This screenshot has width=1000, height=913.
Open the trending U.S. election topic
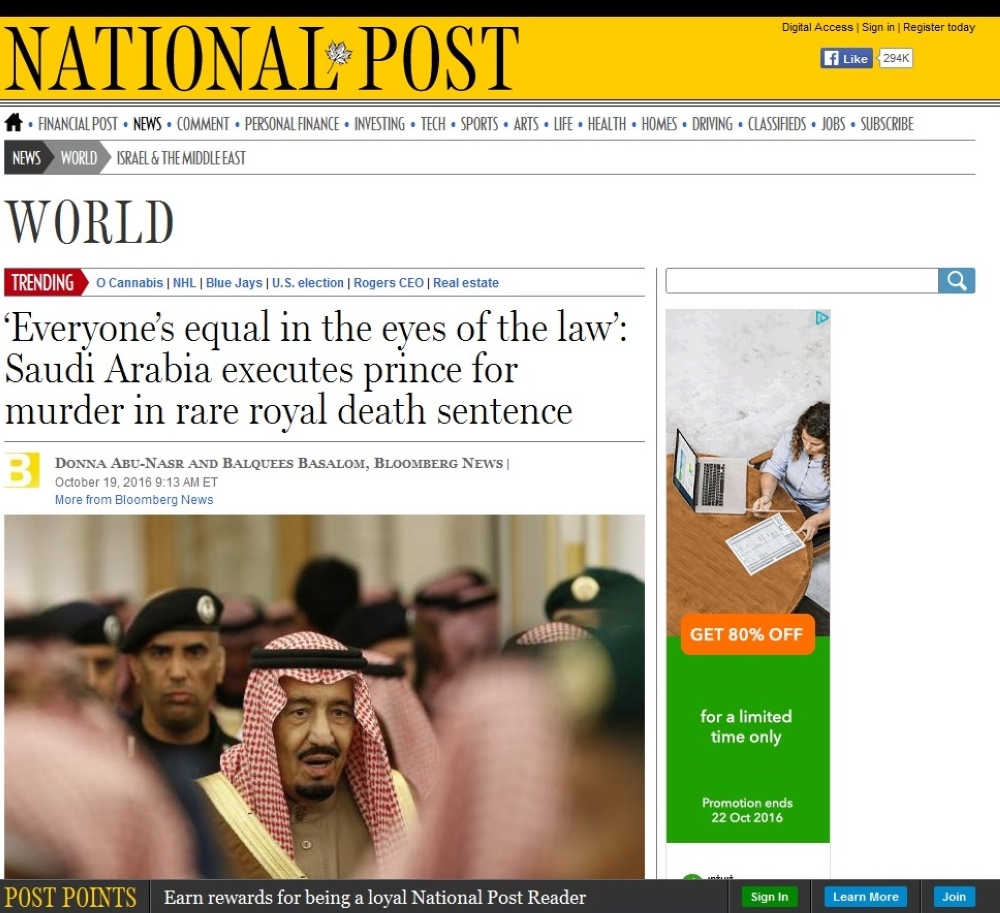(x=308, y=283)
